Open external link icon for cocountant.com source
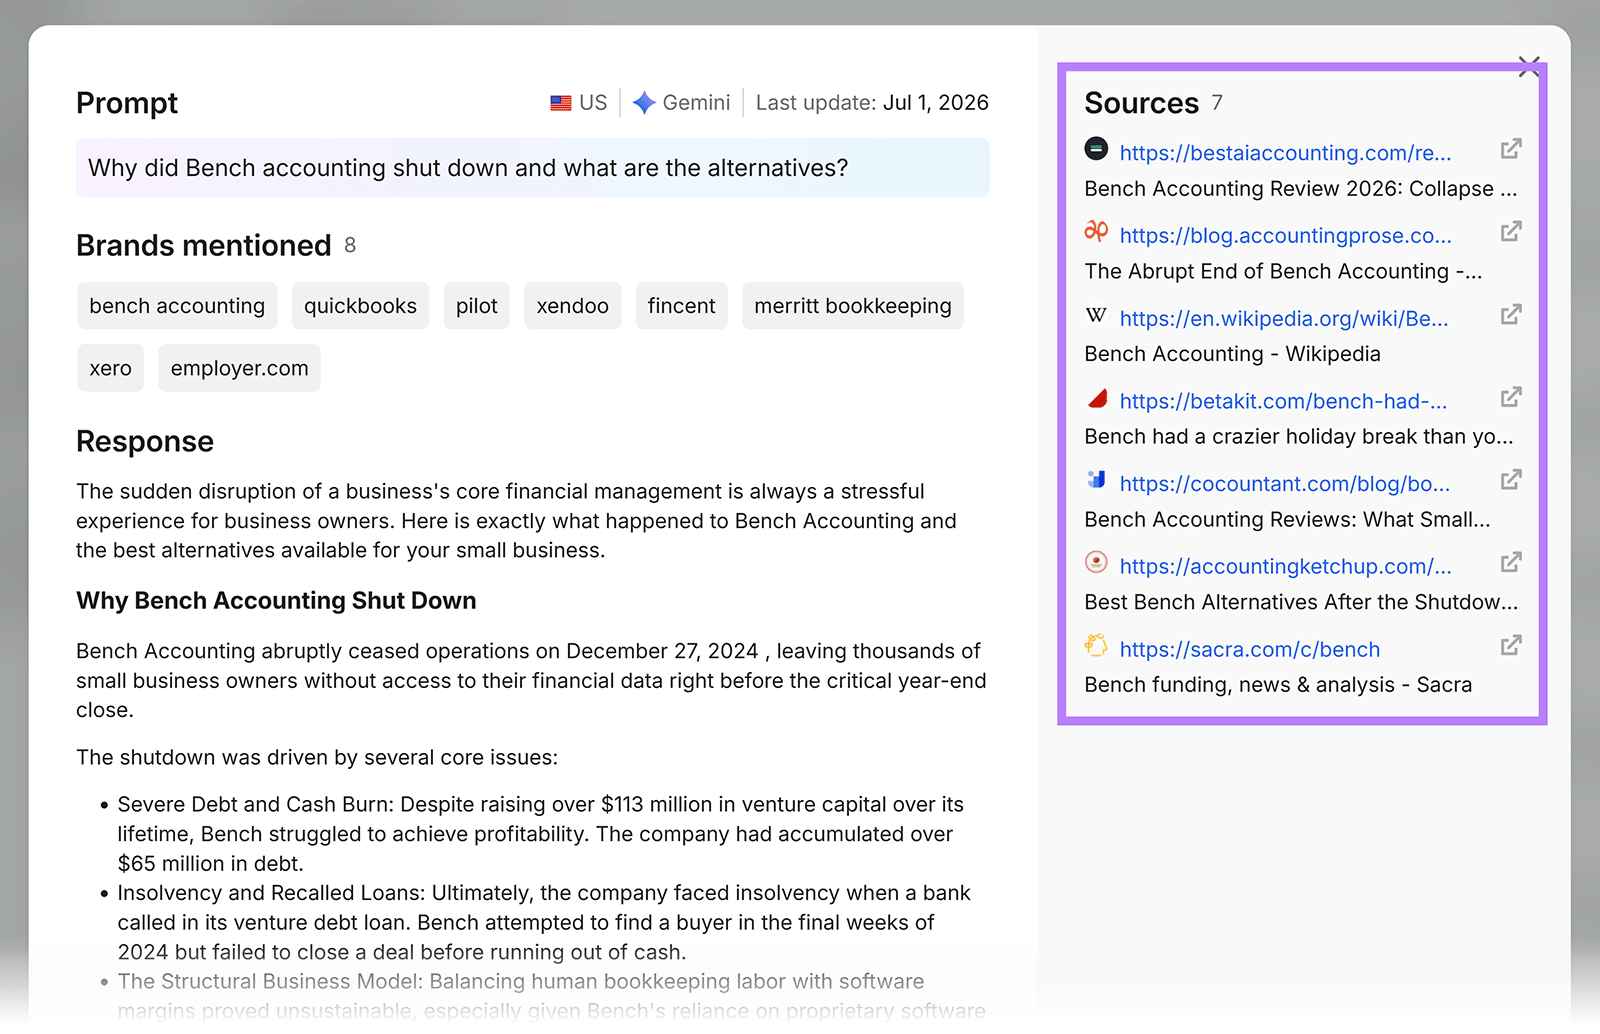Image resolution: width=1600 pixels, height=1034 pixels. click(1511, 480)
